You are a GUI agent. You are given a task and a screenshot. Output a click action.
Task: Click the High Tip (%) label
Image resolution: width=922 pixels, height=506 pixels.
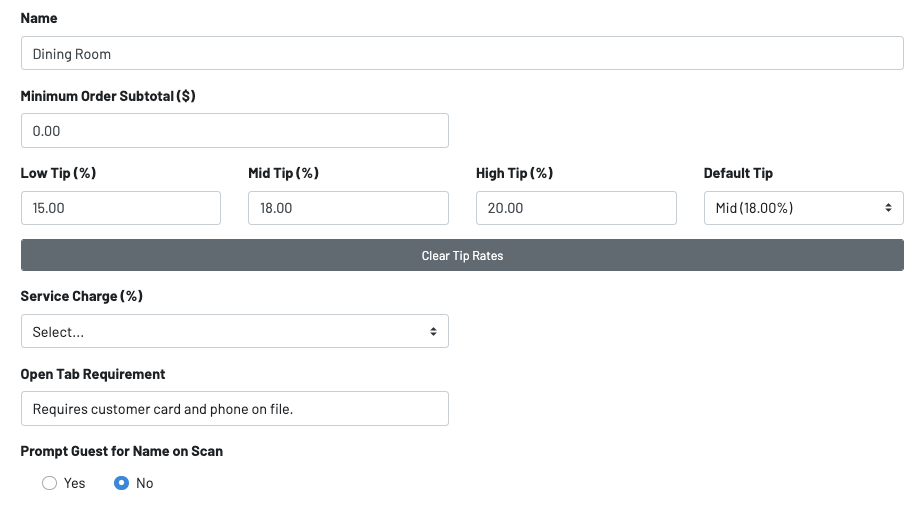click(514, 173)
